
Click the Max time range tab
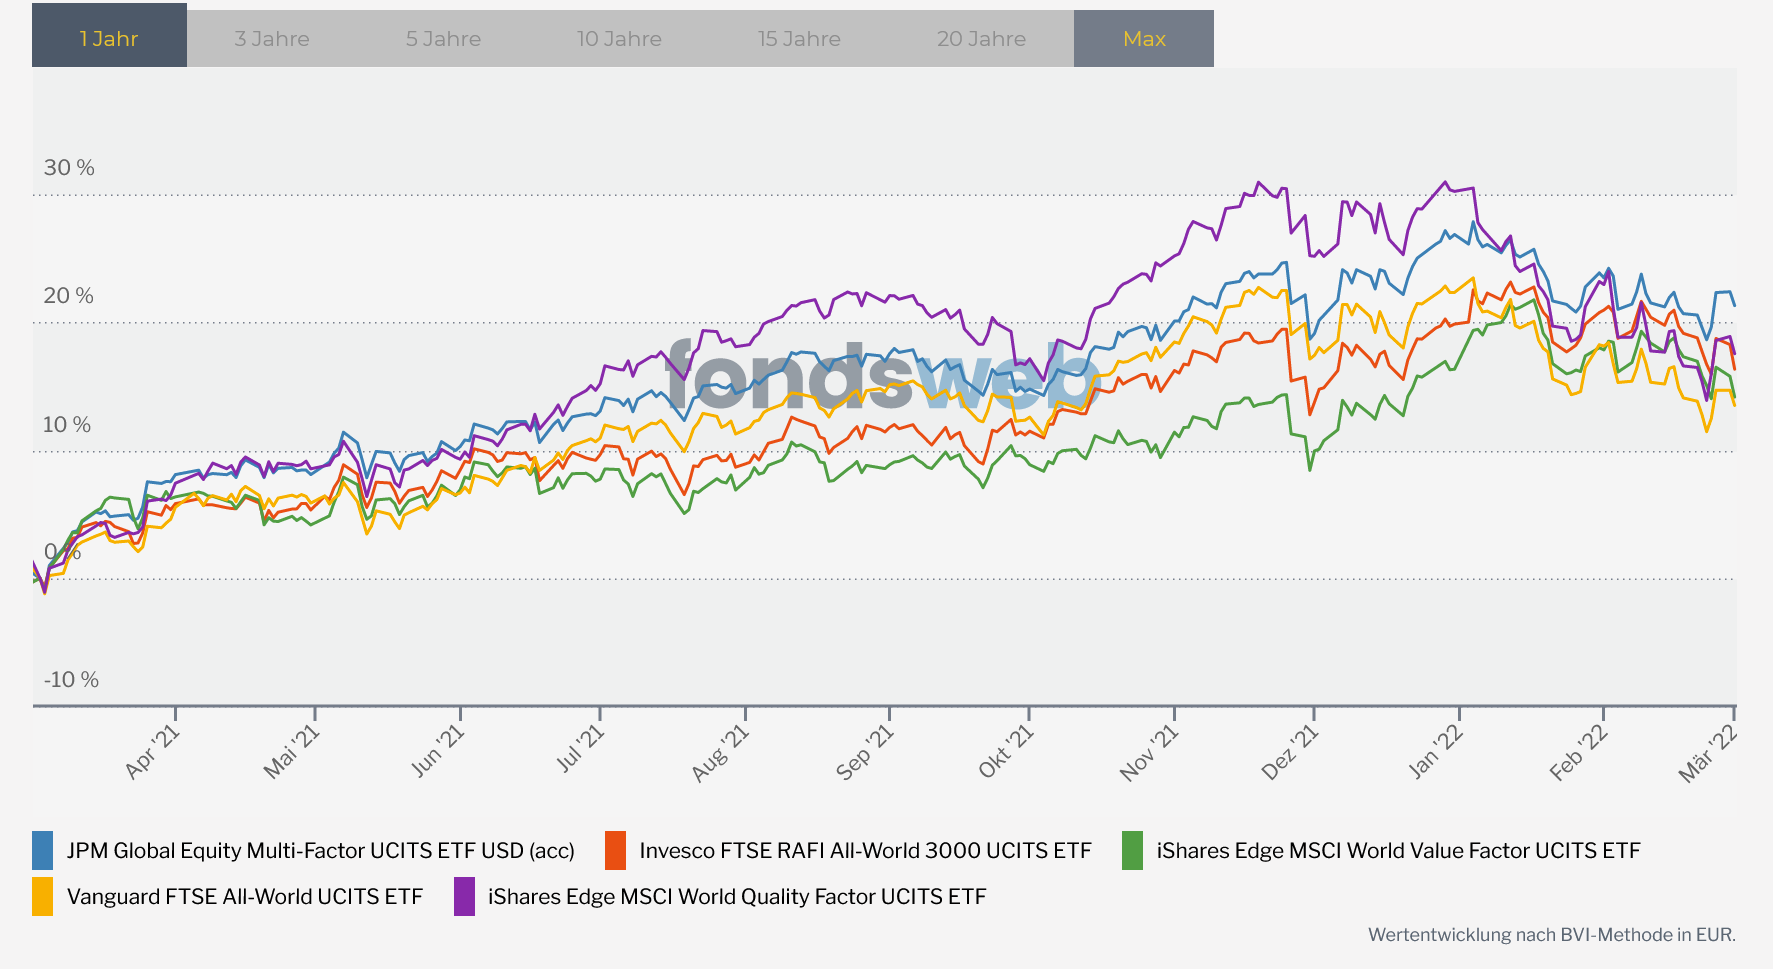point(1144,39)
